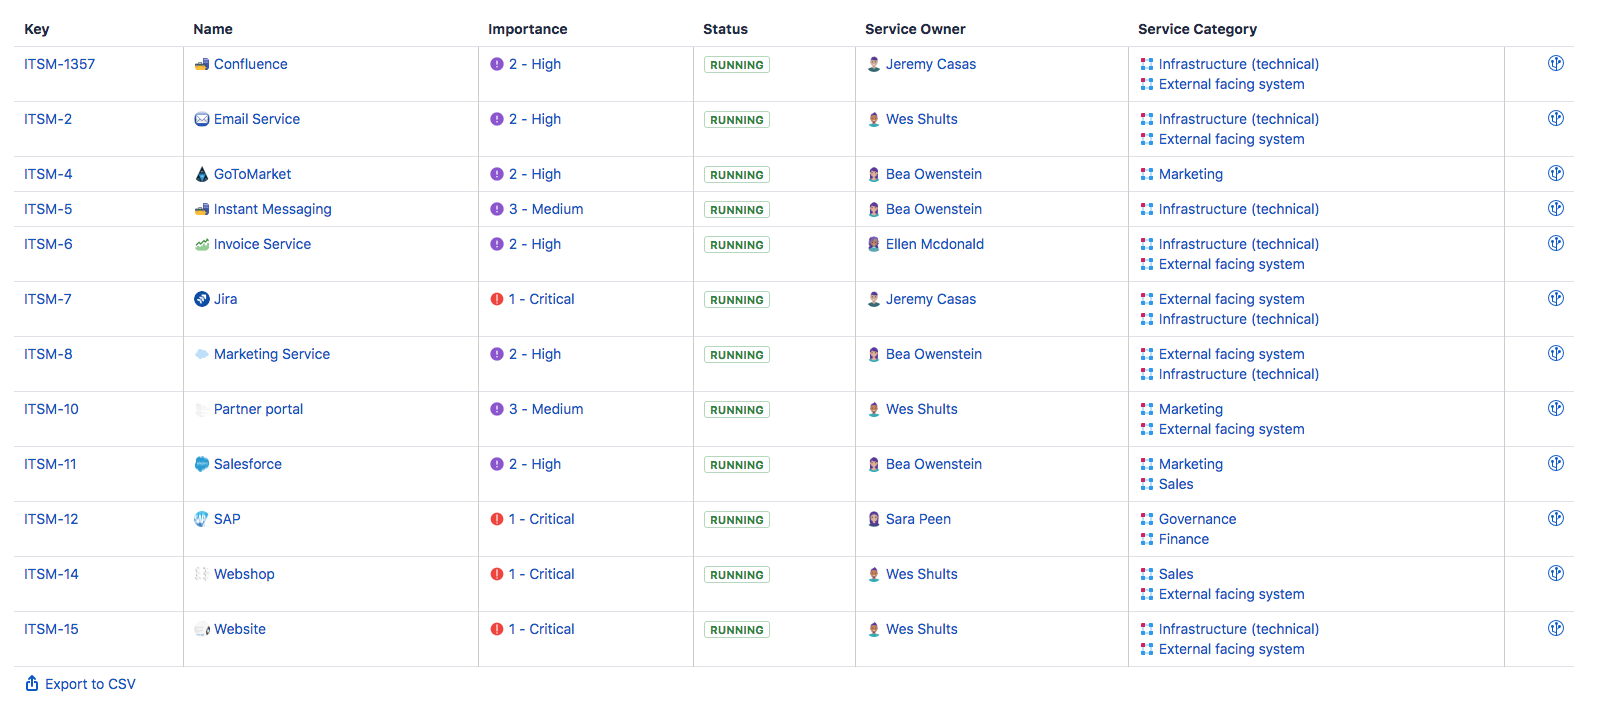Open the ITSM-1357 issue key link
The height and width of the screenshot is (715, 1604).
(x=60, y=64)
